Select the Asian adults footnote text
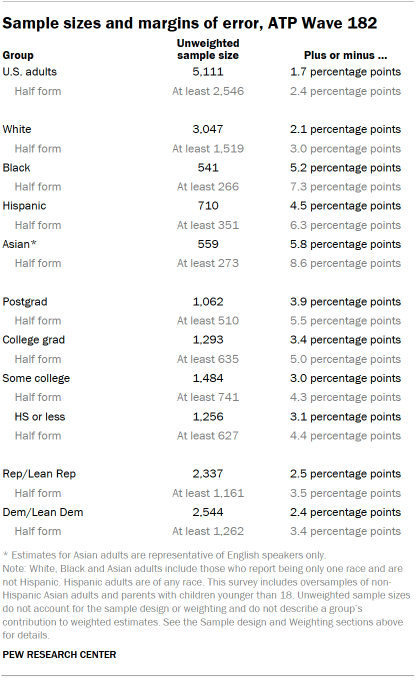The image size is (420, 680). click(x=164, y=555)
